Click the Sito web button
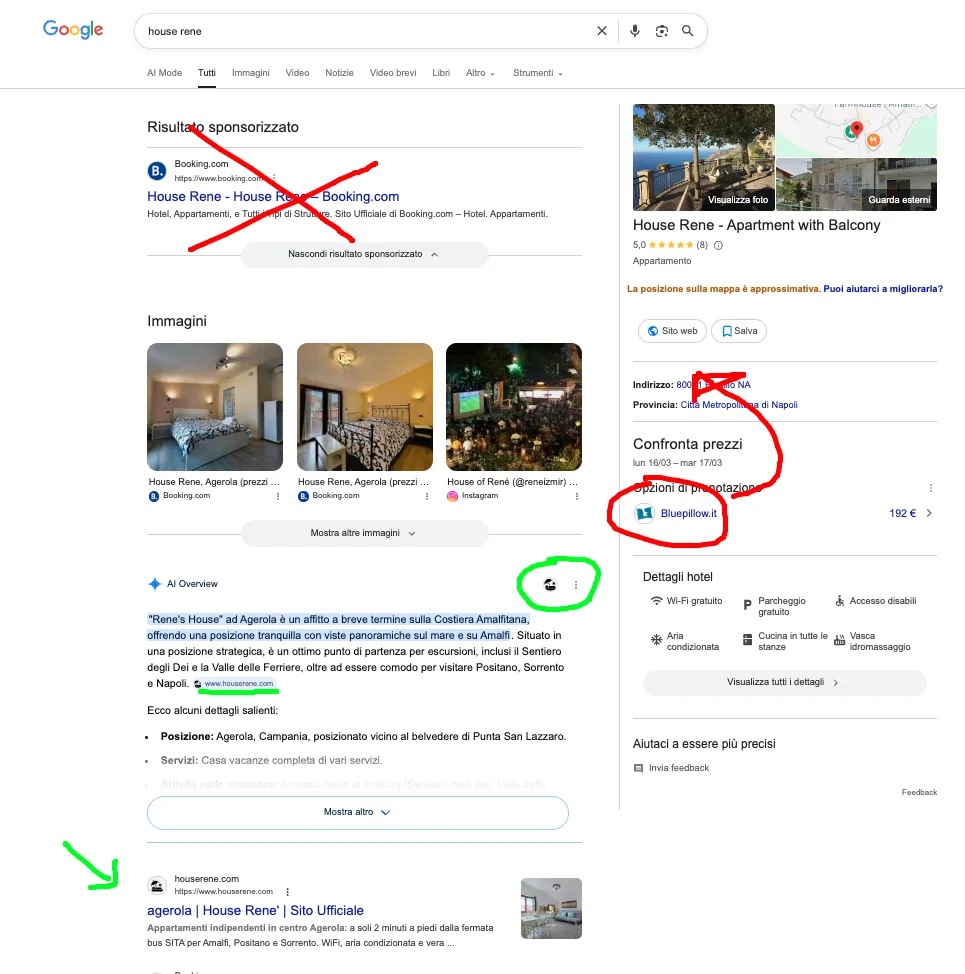 [x=671, y=330]
